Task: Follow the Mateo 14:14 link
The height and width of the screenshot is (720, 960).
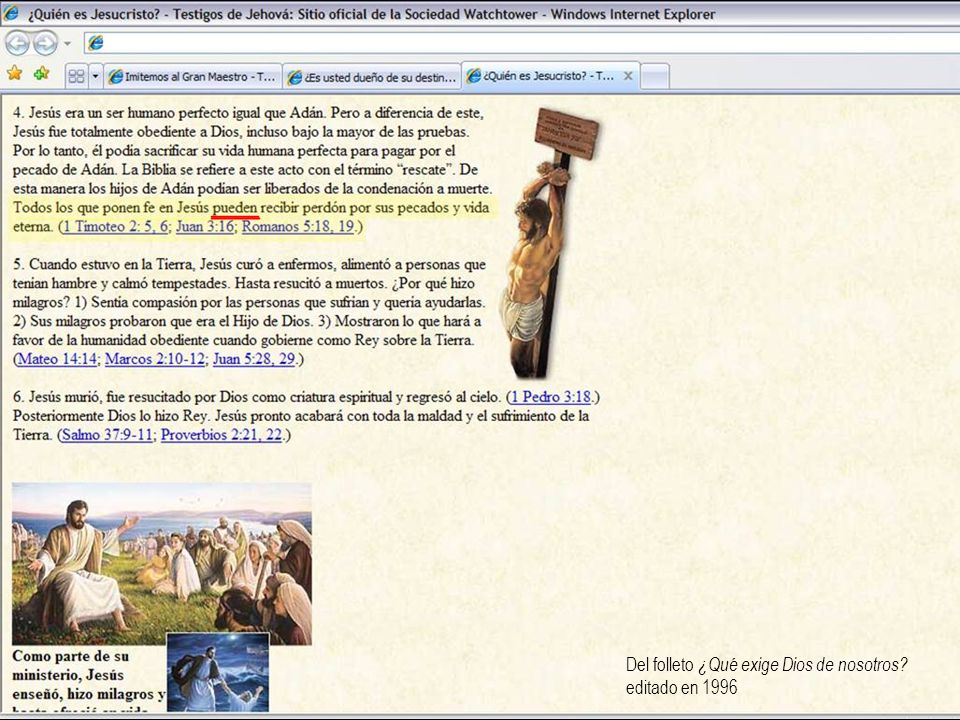Action: (x=57, y=359)
